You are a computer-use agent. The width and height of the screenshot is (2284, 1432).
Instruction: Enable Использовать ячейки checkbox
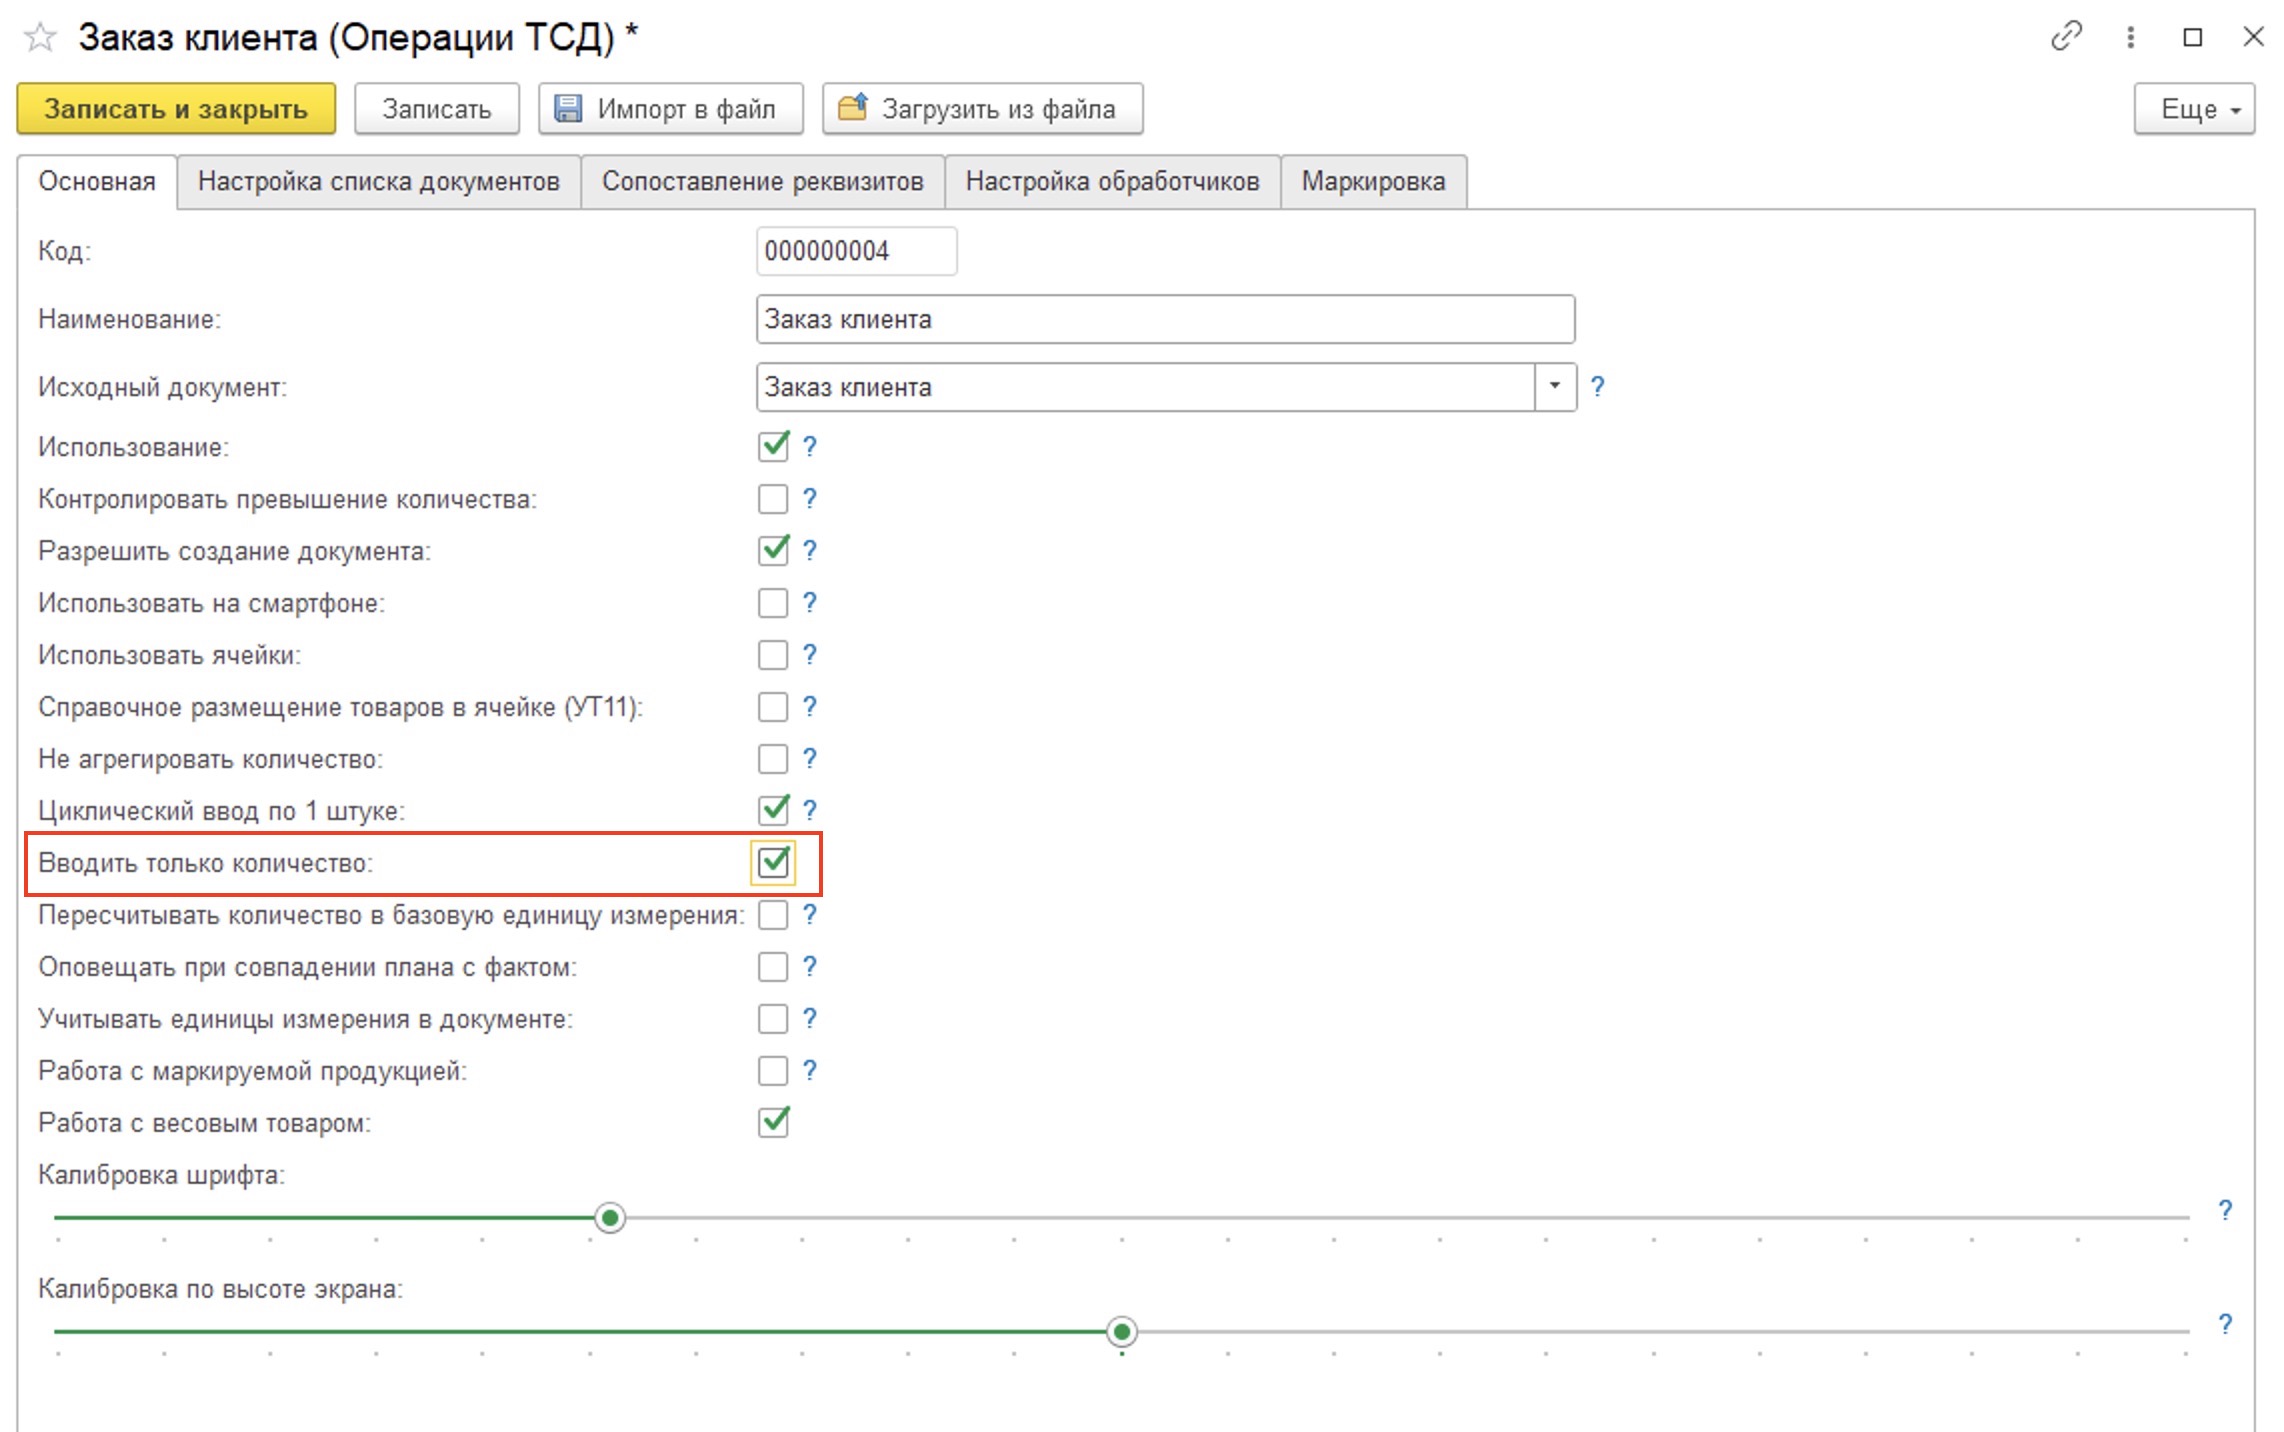pos(773,655)
